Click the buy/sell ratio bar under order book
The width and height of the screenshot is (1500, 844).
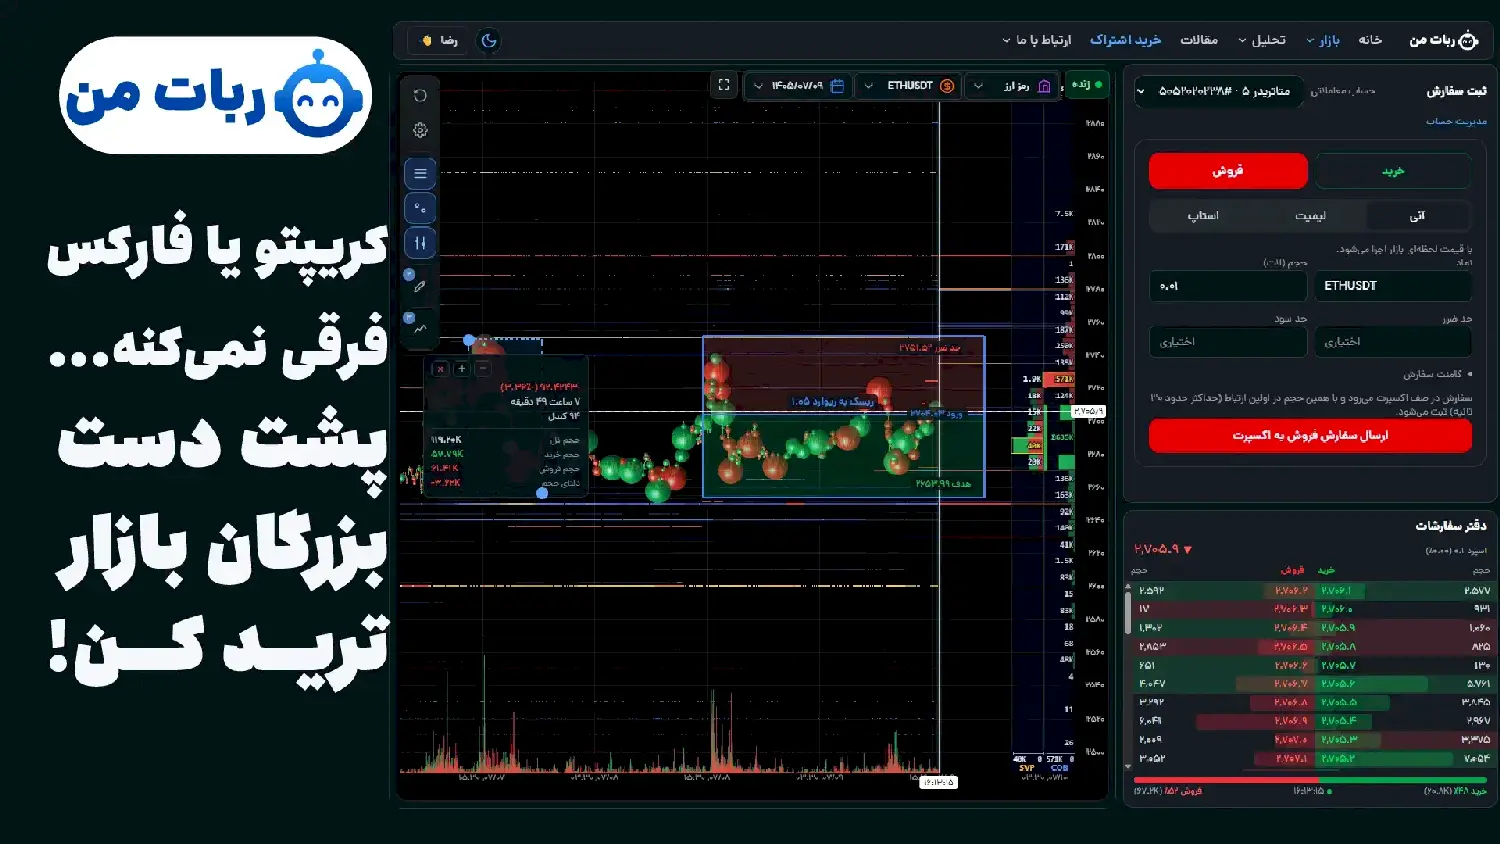pos(1310,780)
